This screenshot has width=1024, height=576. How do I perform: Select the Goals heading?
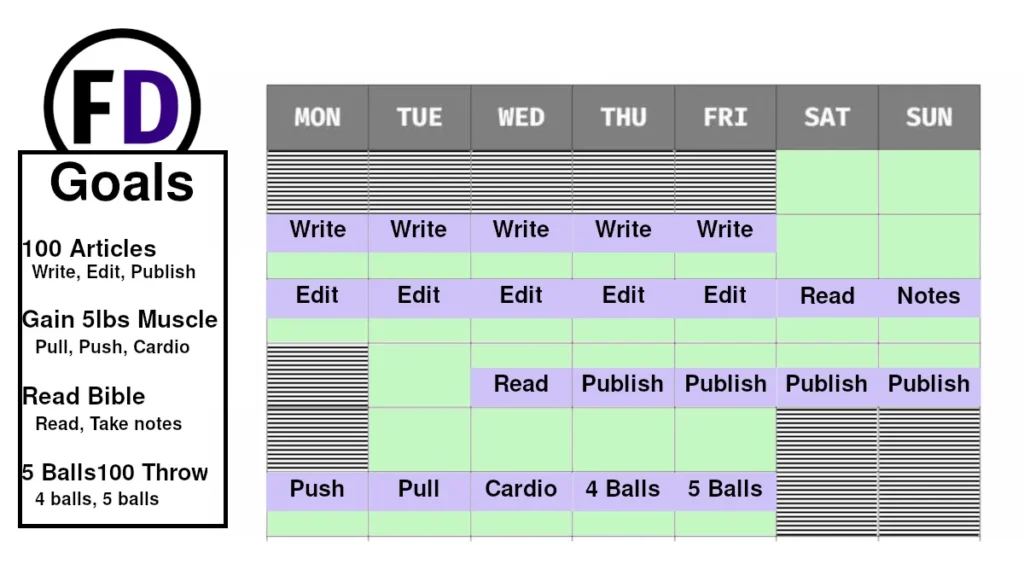[122, 183]
